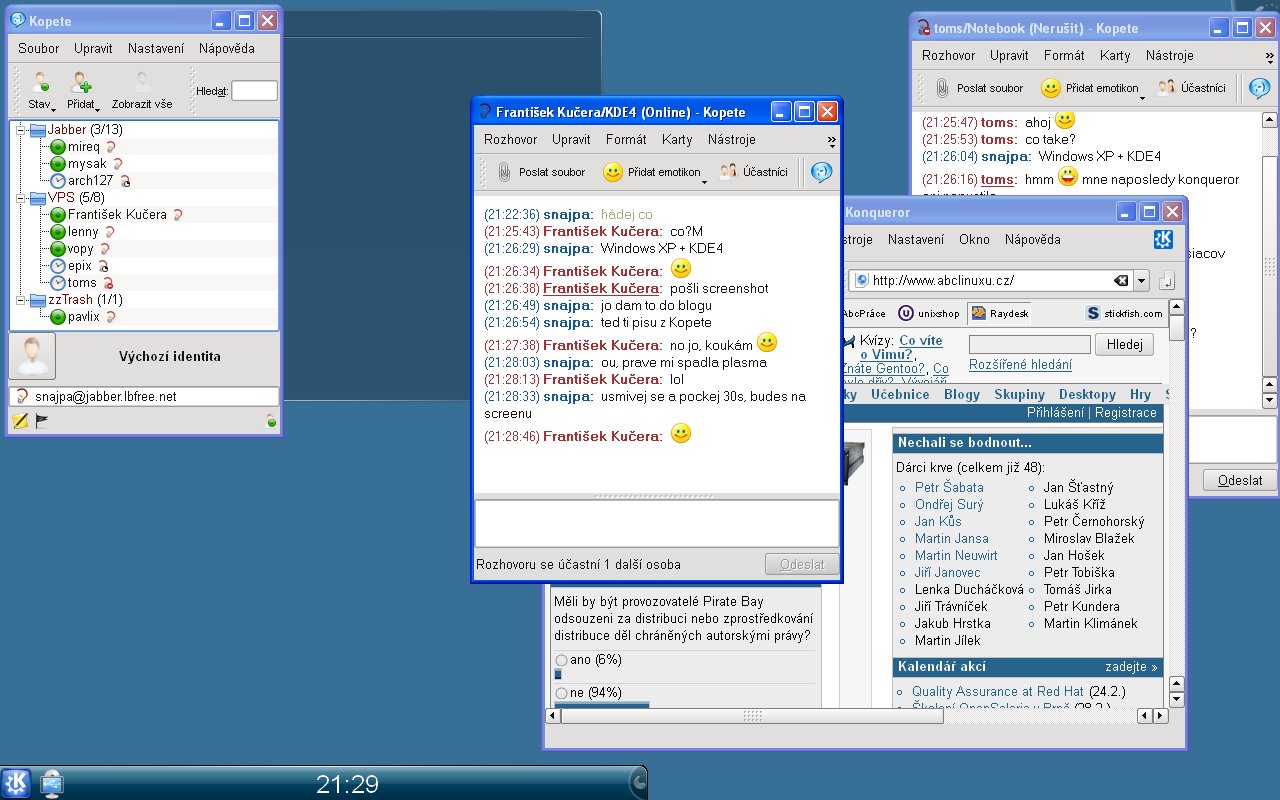Open Nastavení menu in Kopete contact list
1280x800 pixels.
pyautogui.click(x=156, y=48)
